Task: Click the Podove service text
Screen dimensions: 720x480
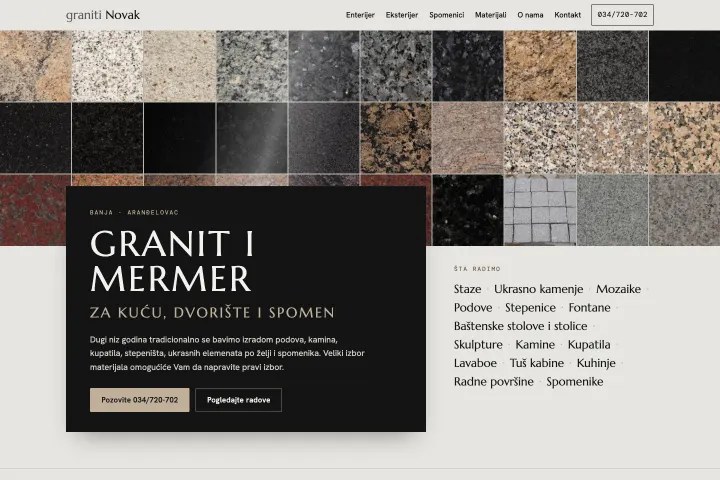Action: [x=473, y=307]
